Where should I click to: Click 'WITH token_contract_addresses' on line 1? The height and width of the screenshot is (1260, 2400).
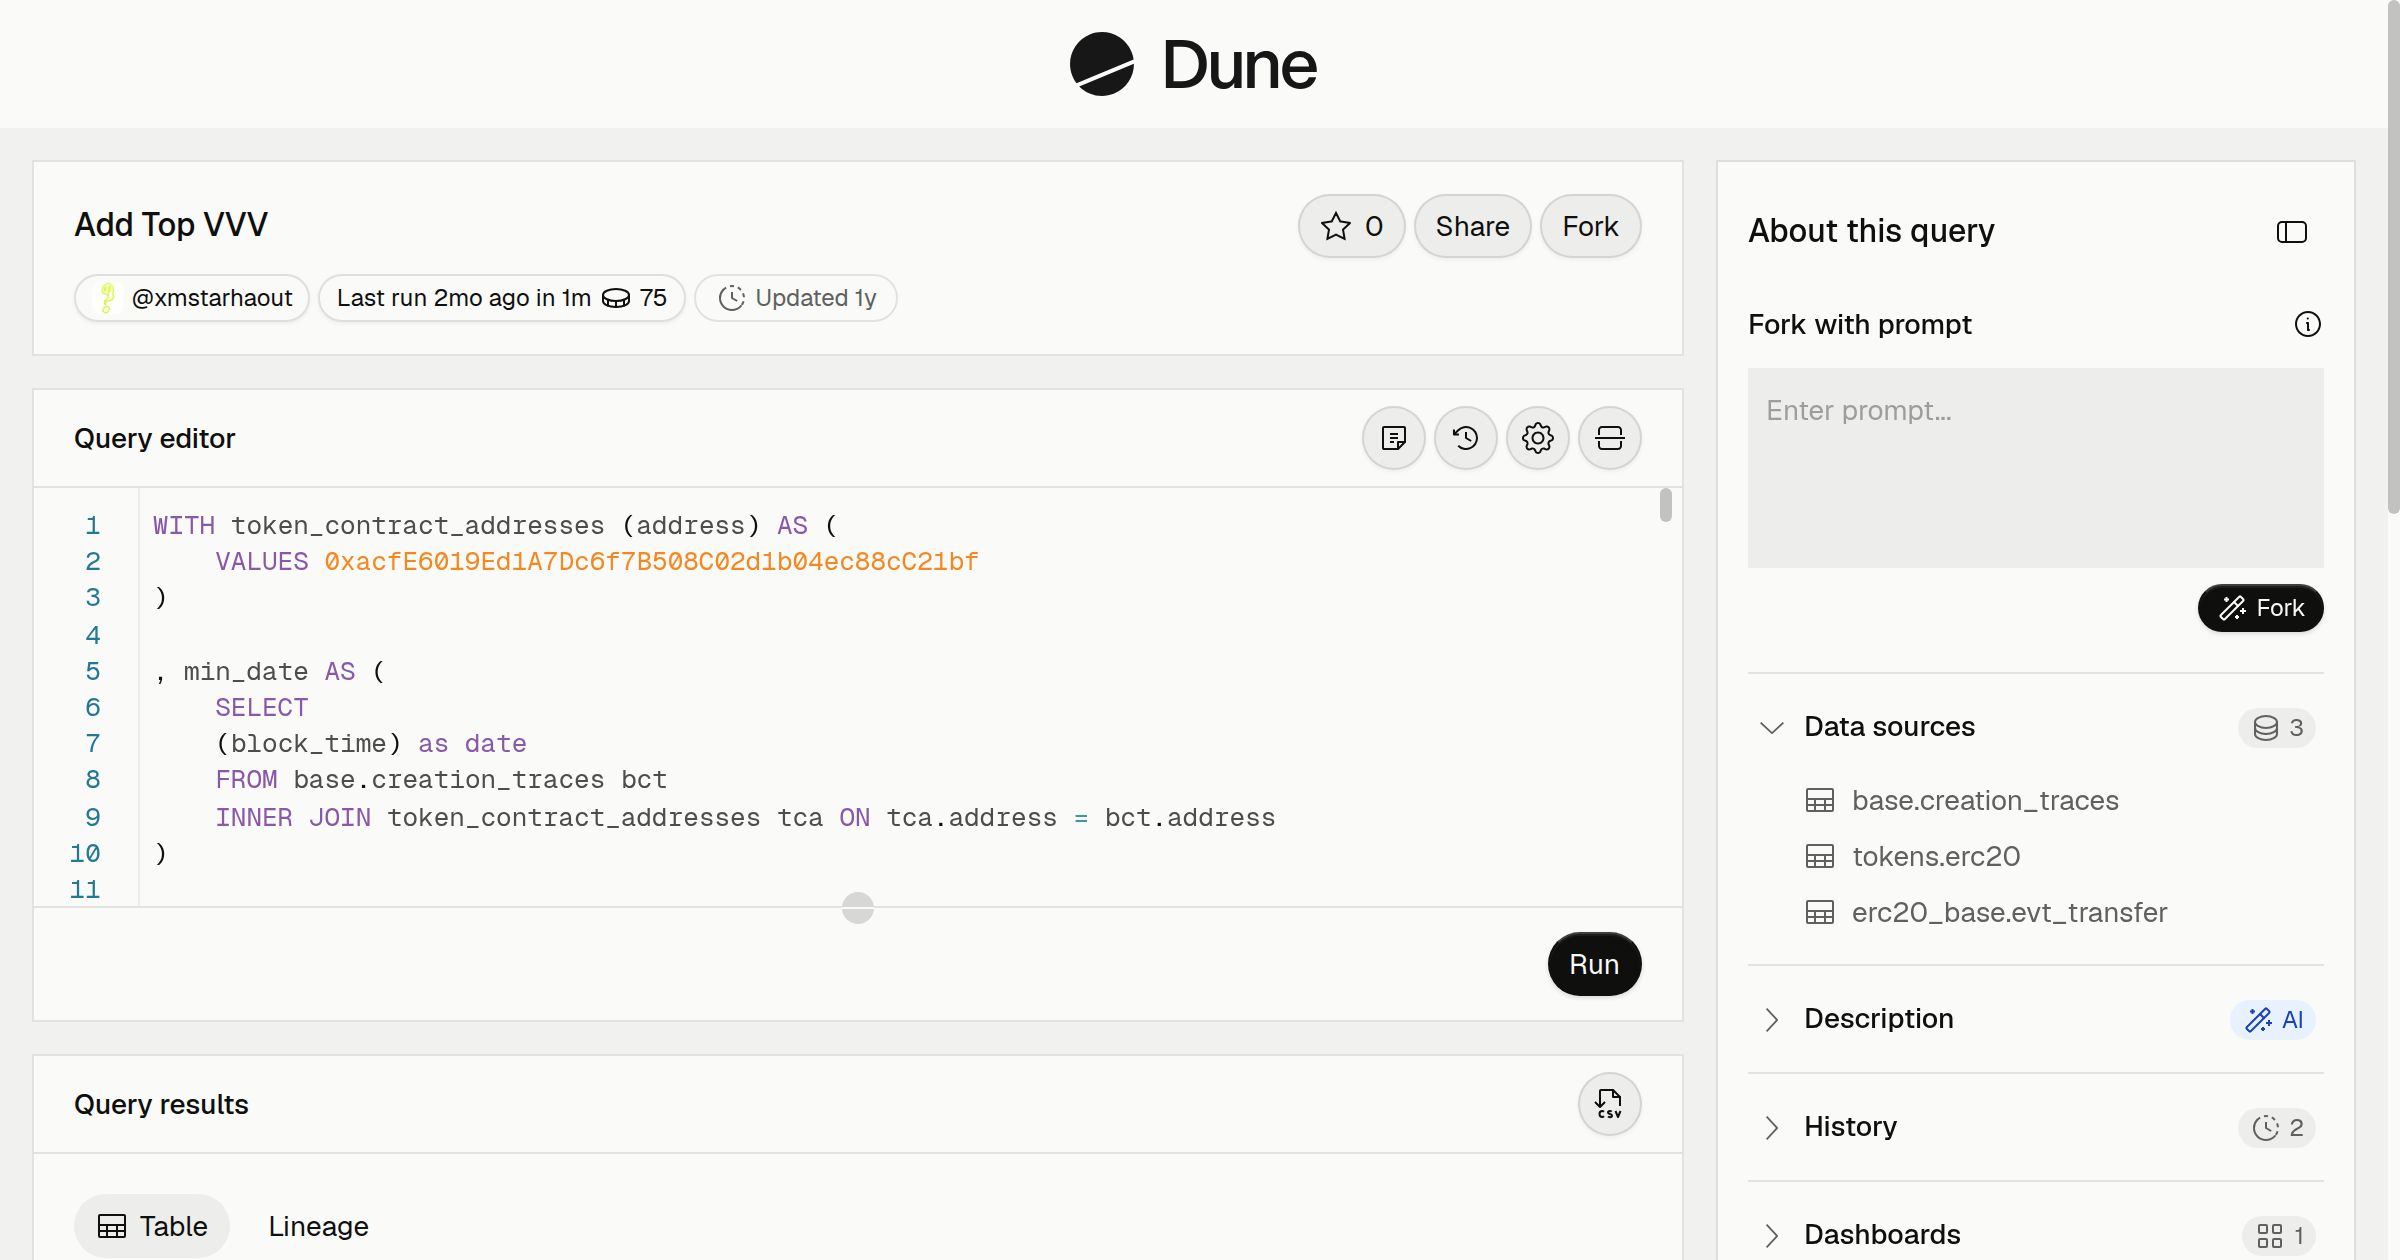point(379,526)
